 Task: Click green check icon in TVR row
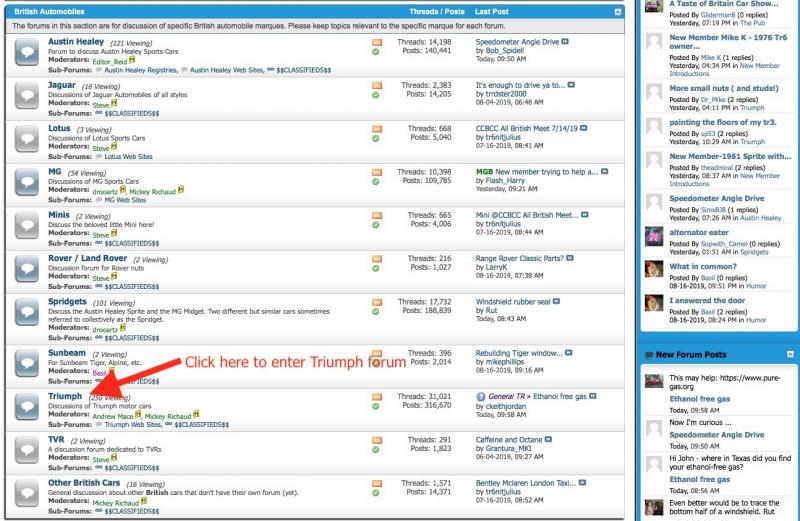click(x=376, y=450)
